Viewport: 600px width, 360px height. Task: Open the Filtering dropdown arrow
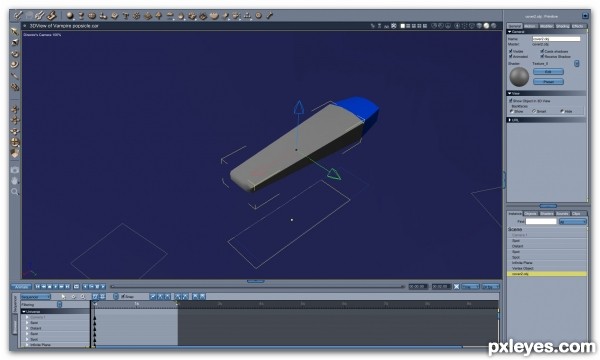(59, 305)
